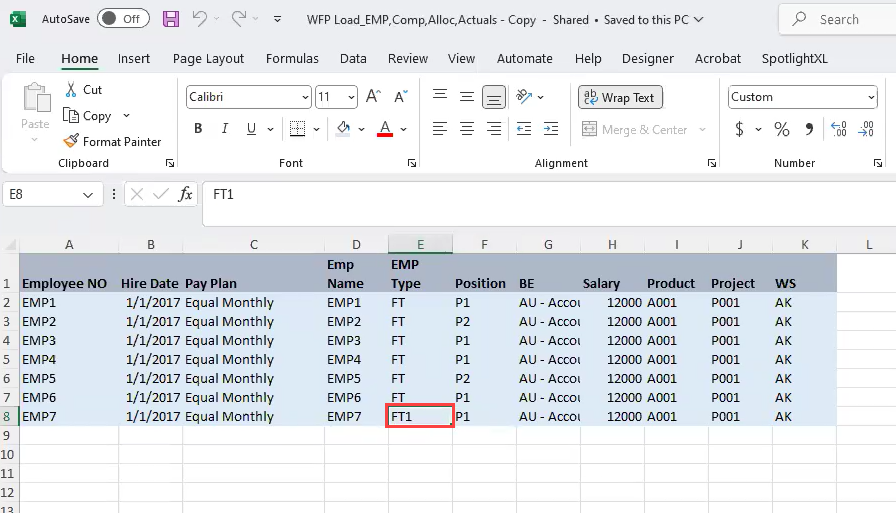Click the Increase Indent icon
The height and width of the screenshot is (513, 896).
(551, 129)
